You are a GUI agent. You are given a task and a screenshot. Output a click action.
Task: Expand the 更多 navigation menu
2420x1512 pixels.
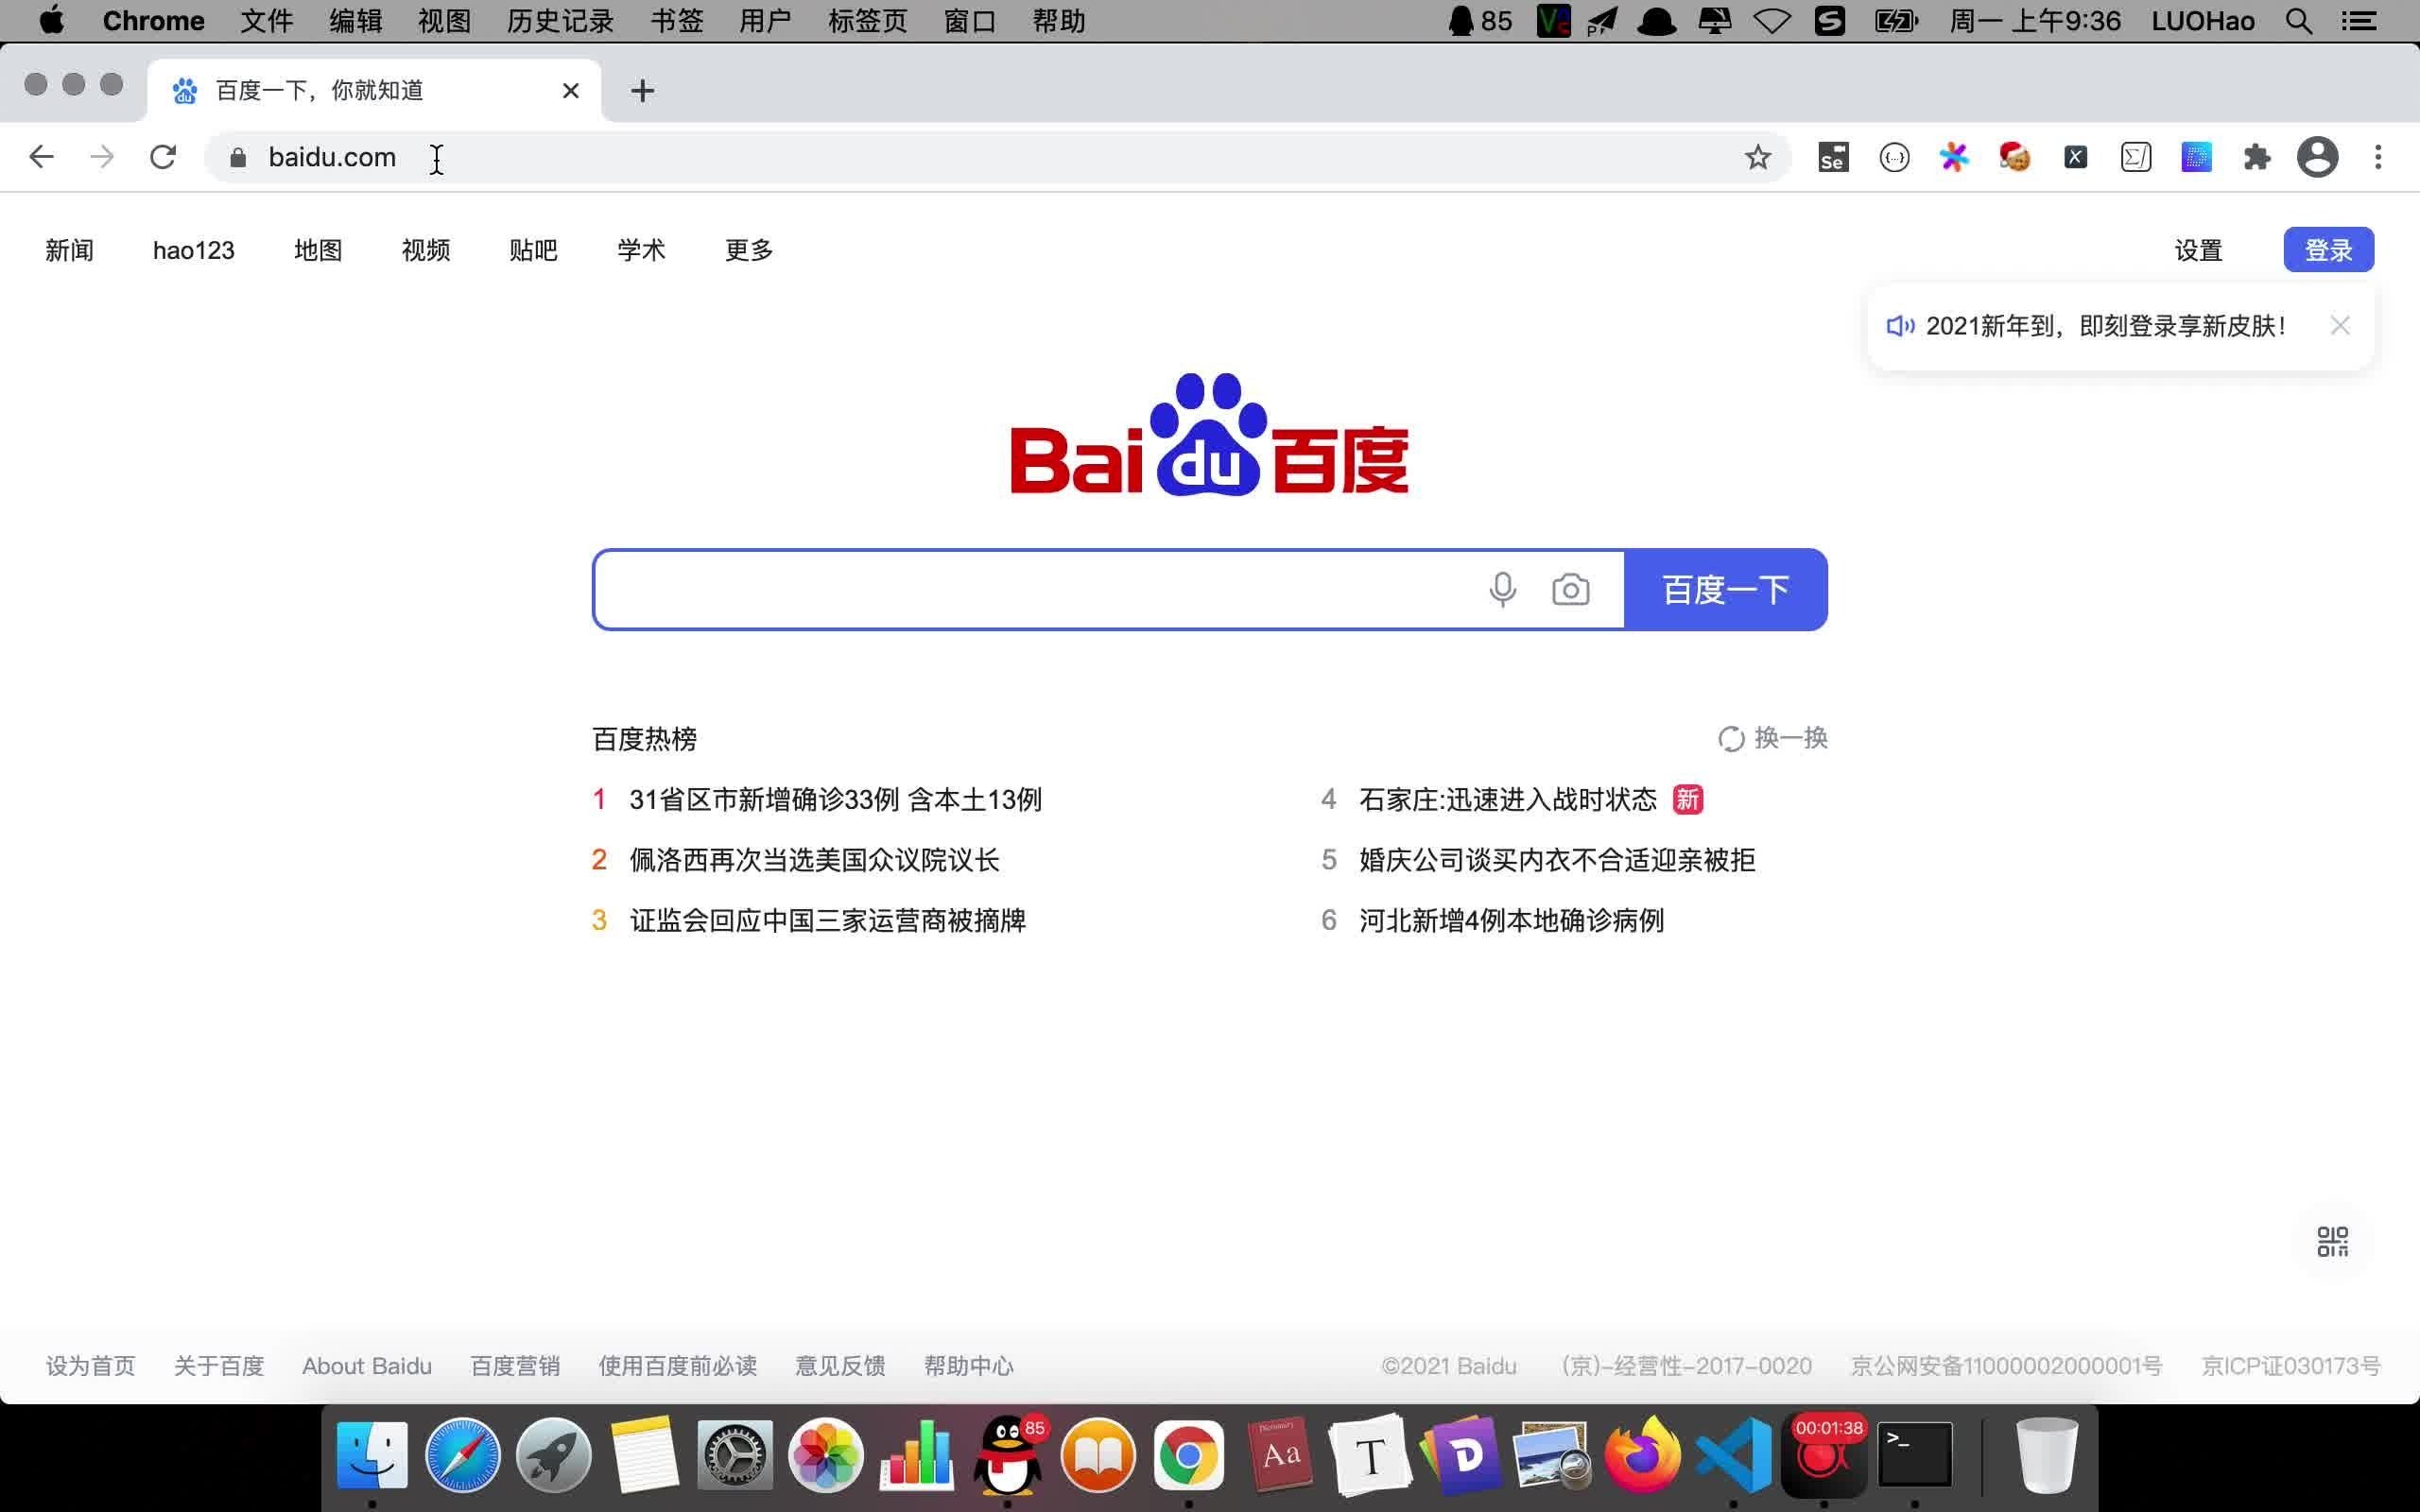749,250
